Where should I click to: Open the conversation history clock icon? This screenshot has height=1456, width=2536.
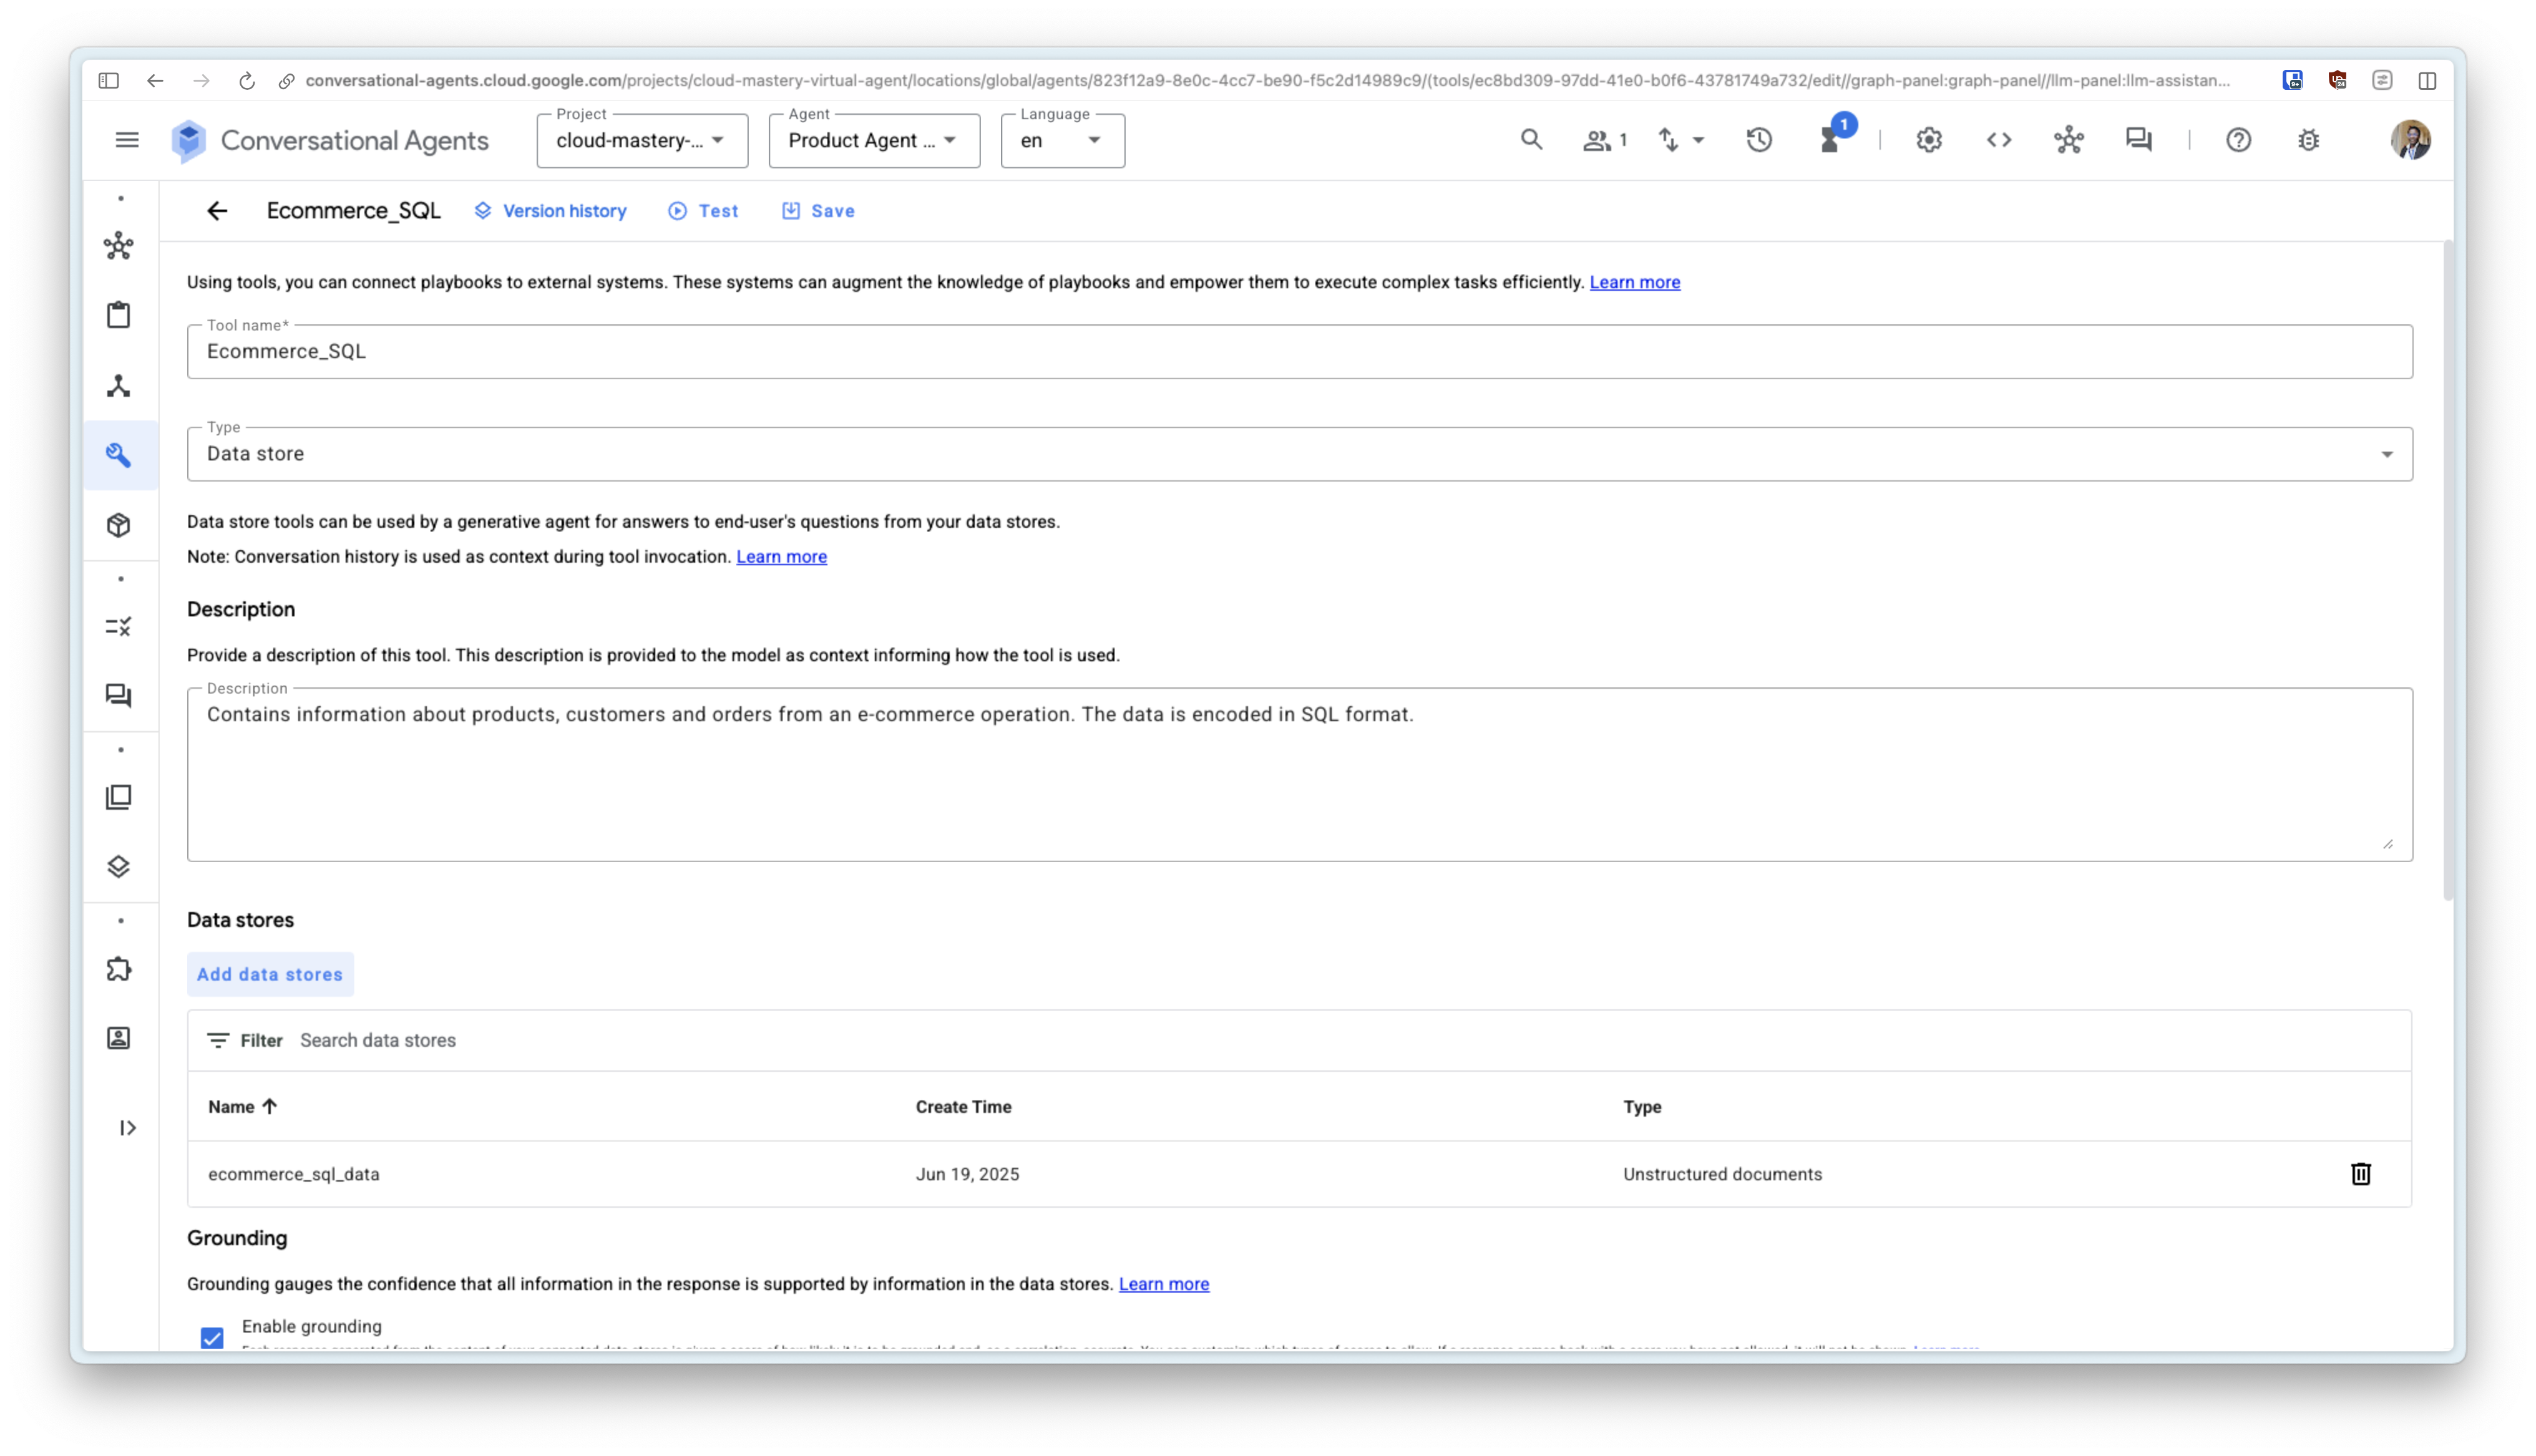[1759, 140]
